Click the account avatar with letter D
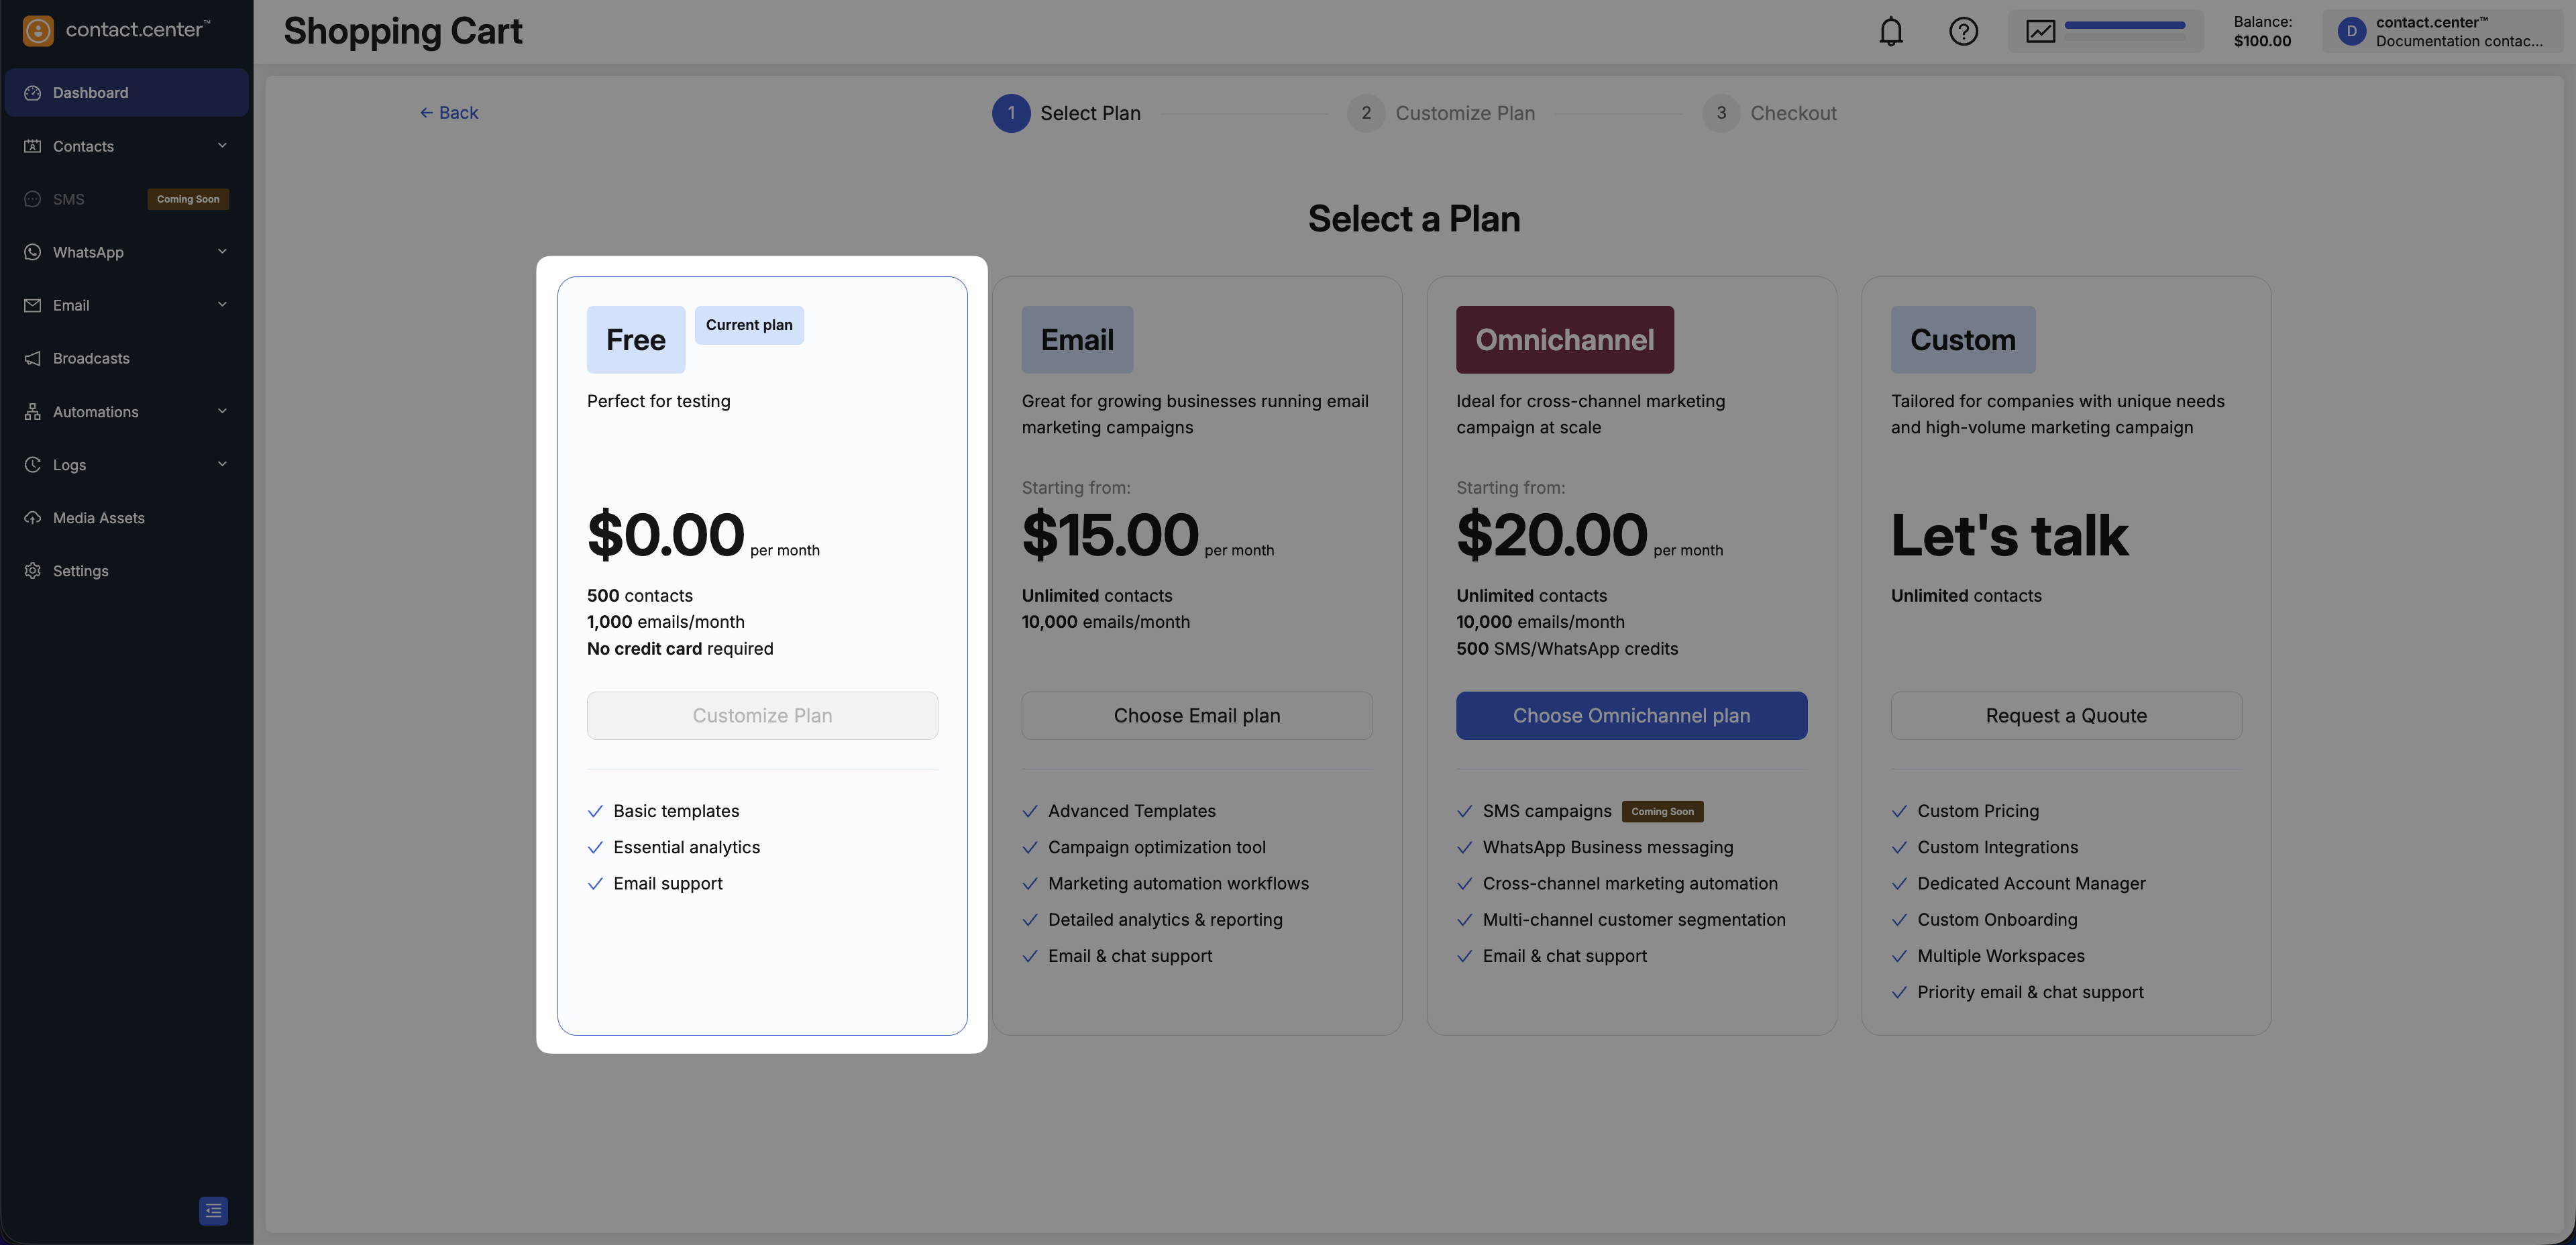Viewport: 2576px width, 1245px height. pos(2351,32)
